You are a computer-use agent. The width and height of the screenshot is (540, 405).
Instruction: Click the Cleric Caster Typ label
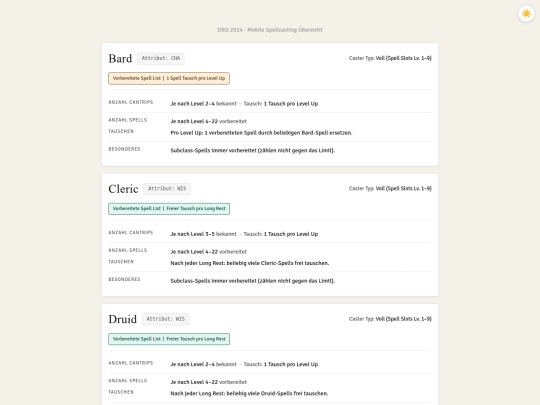[x=390, y=188]
